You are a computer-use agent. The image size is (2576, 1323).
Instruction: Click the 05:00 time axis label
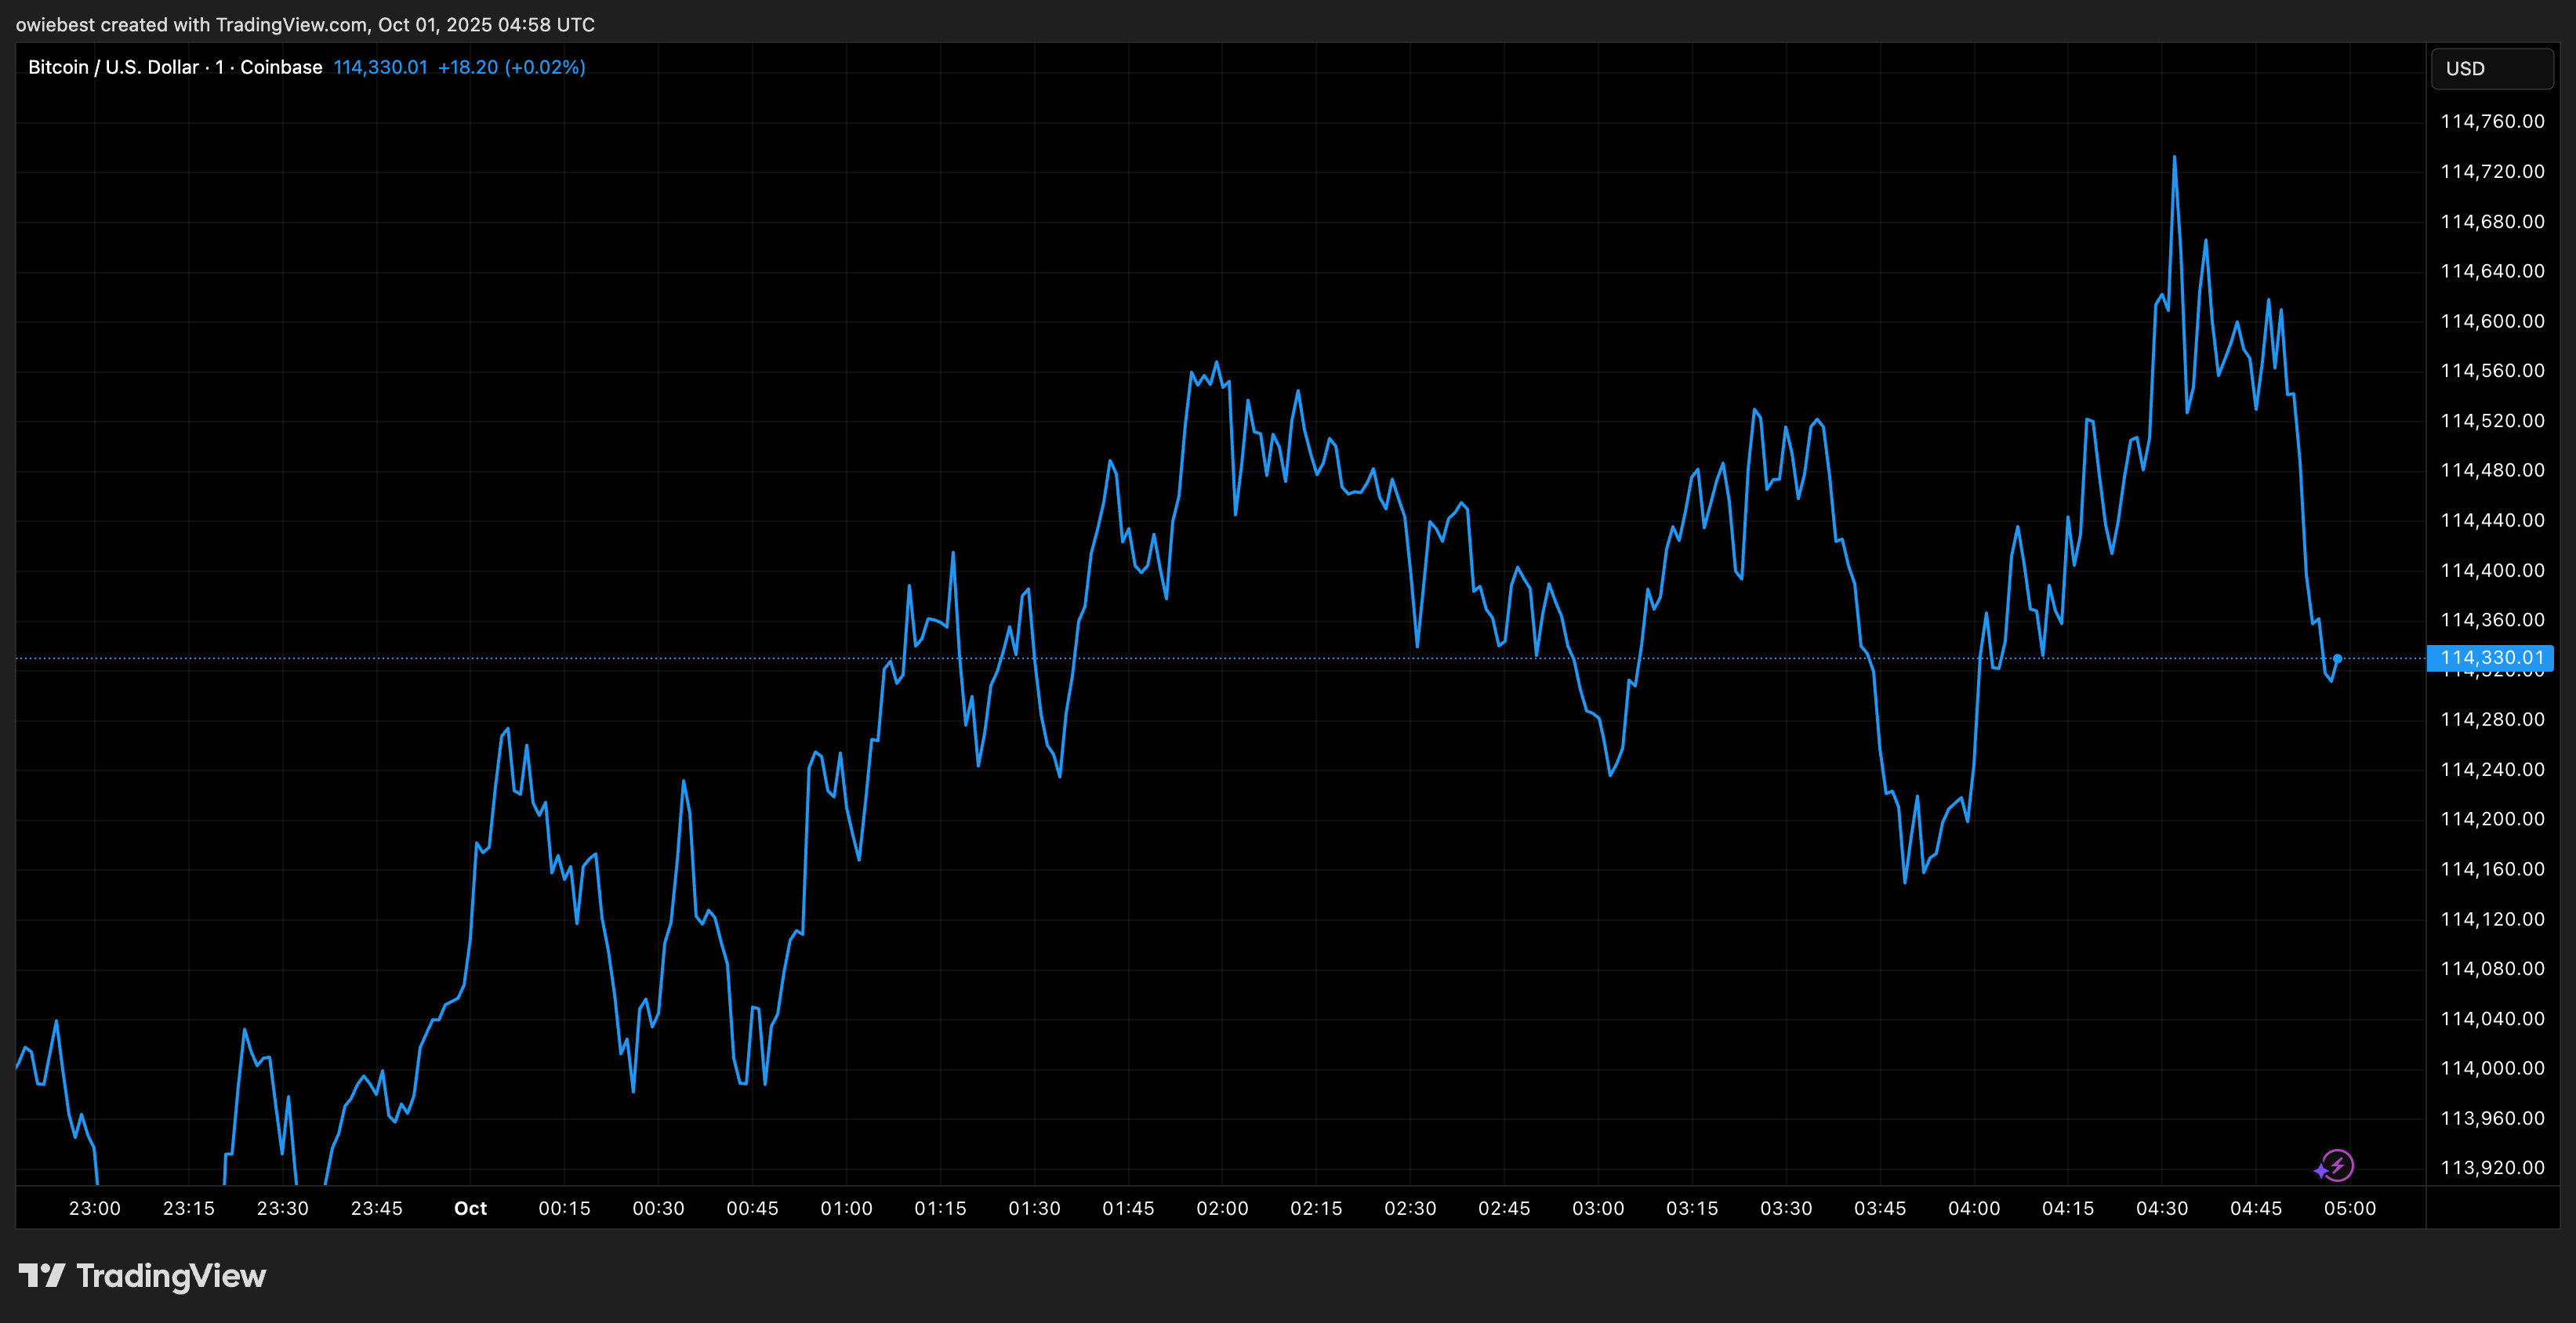pyautogui.click(x=2349, y=1208)
